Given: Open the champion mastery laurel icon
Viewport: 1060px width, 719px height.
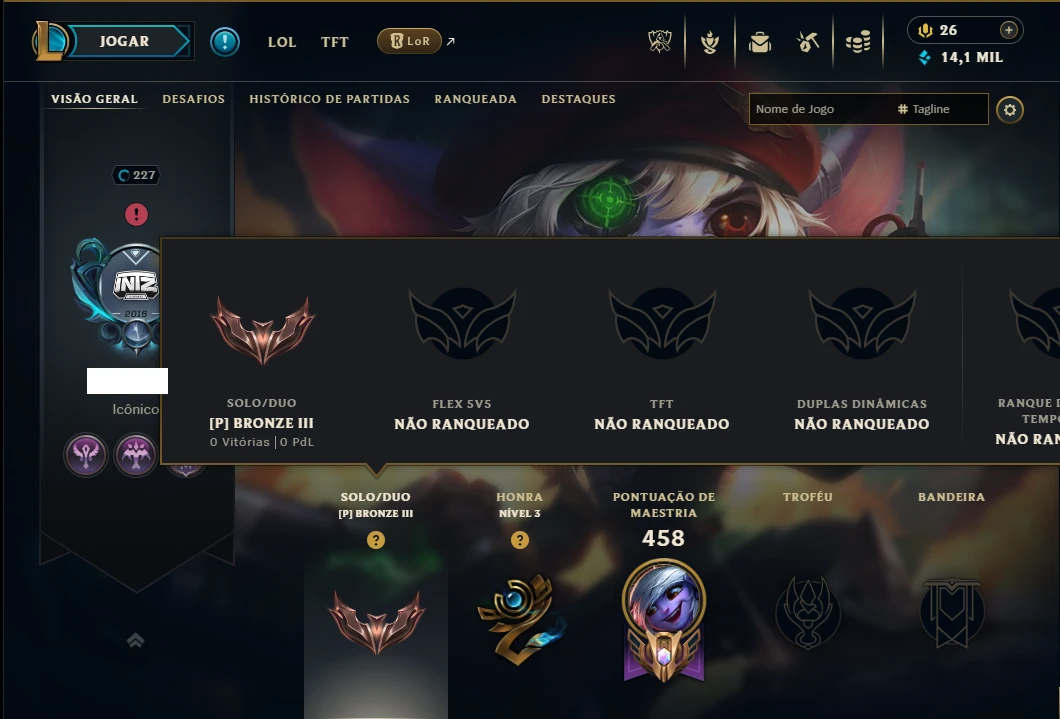Looking at the screenshot, I should pyautogui.click(x=710, y=43).
